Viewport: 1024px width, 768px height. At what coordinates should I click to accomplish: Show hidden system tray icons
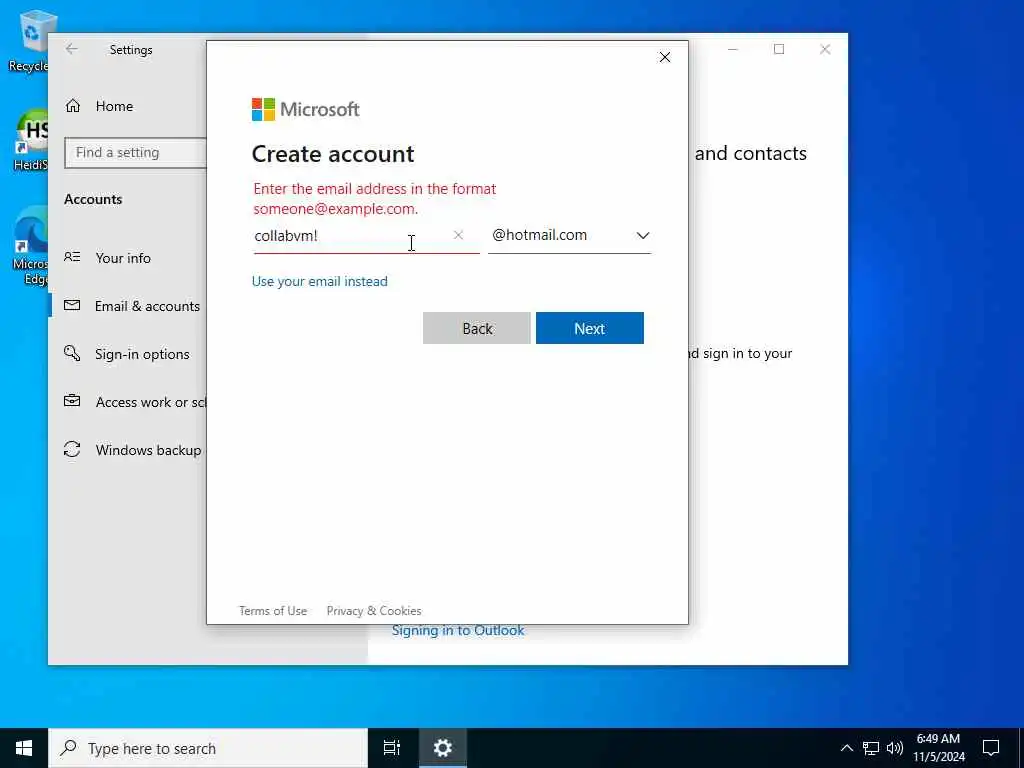coord(846,748)
